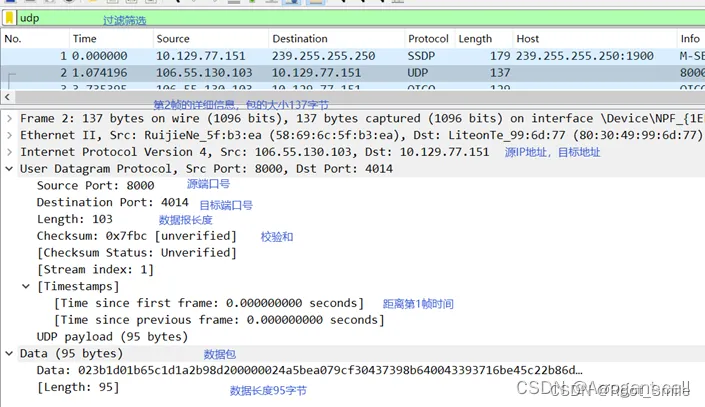Collapse the User Datagram Protocol section
The width and height of the screenshot is (705, 407).
pos(9,169)
